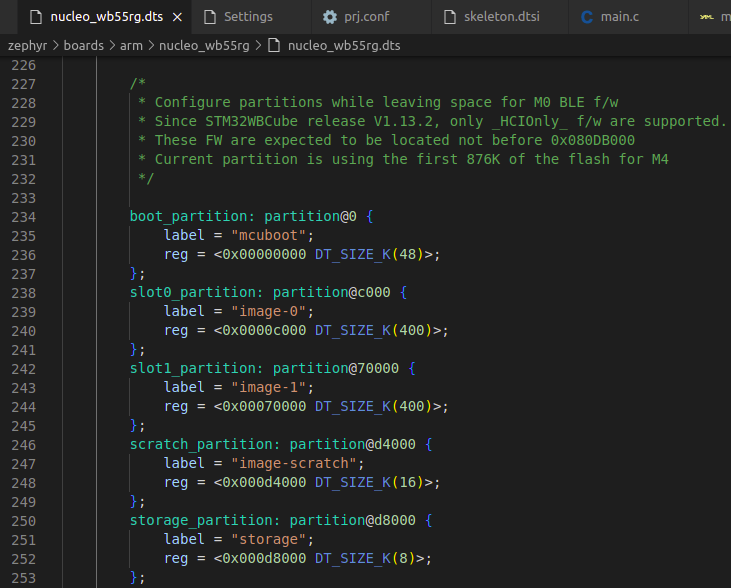The height and width of the screenshot is (588, 731).
Task: Click on the DT_SIZE_K(48) macro
Action: [x=369, y=255]
